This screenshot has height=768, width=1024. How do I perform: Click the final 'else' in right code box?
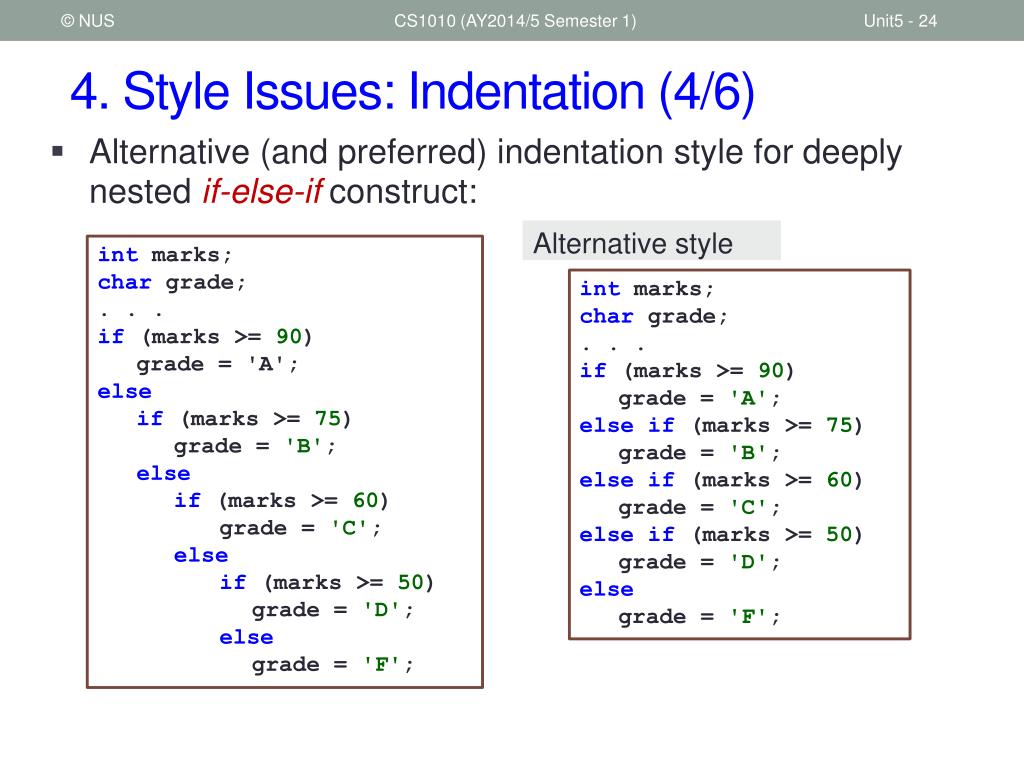(x=606, y=589)
